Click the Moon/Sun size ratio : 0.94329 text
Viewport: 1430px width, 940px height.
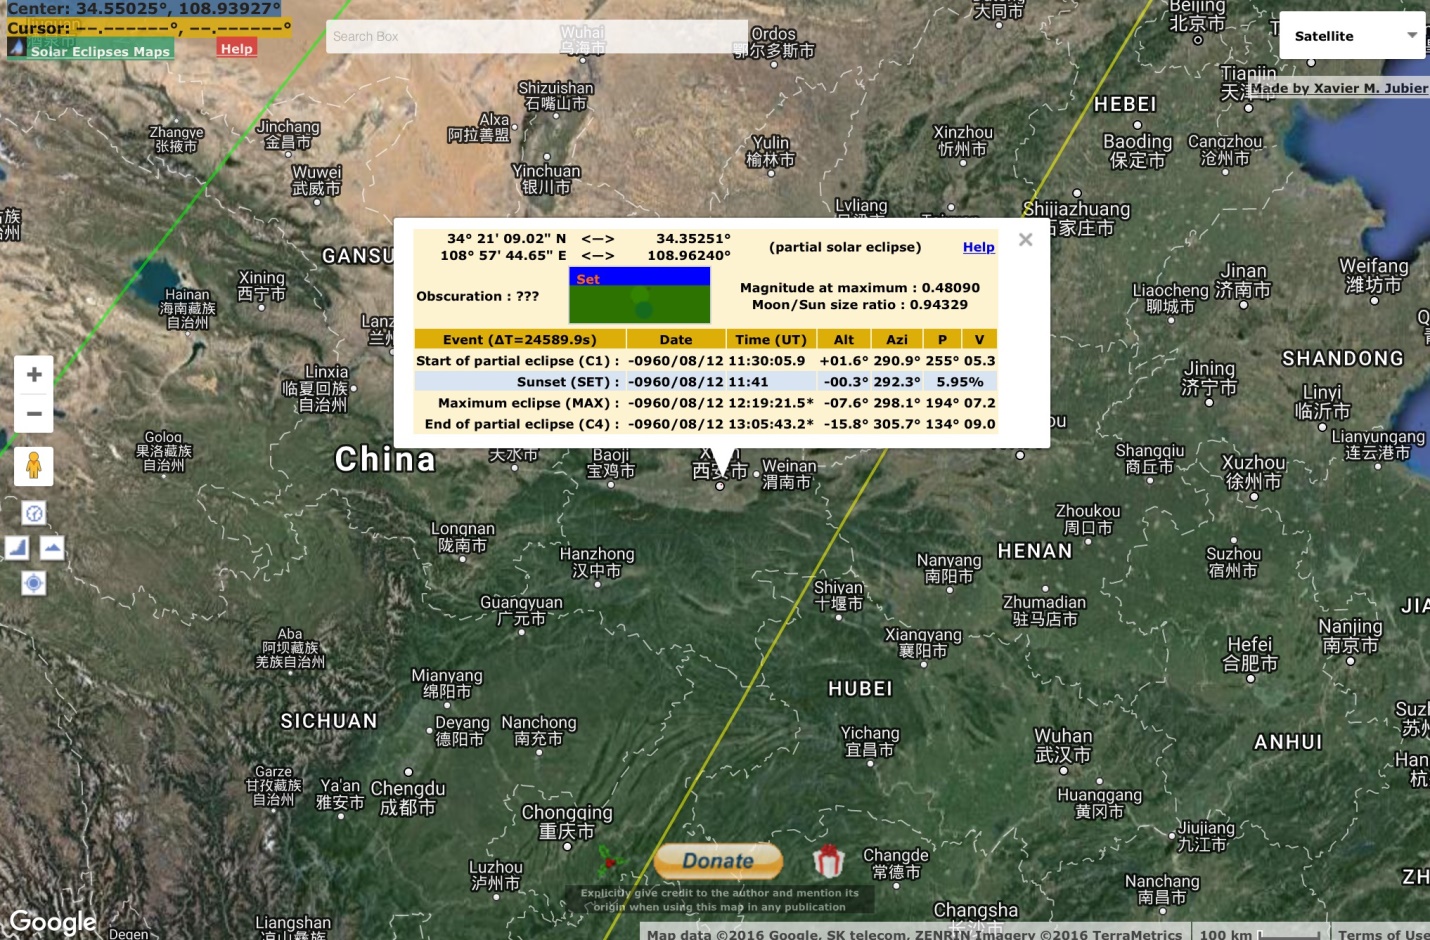(860, 305)
